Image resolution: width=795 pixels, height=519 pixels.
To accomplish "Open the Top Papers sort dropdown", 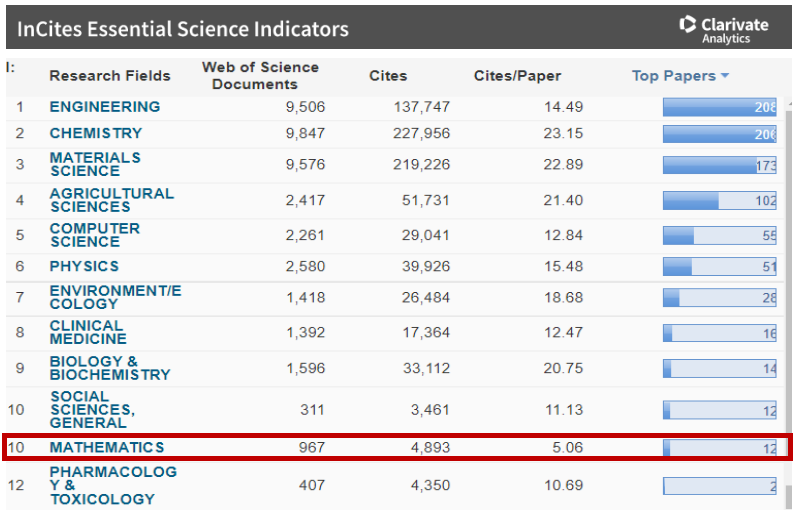I will point(680,76).
